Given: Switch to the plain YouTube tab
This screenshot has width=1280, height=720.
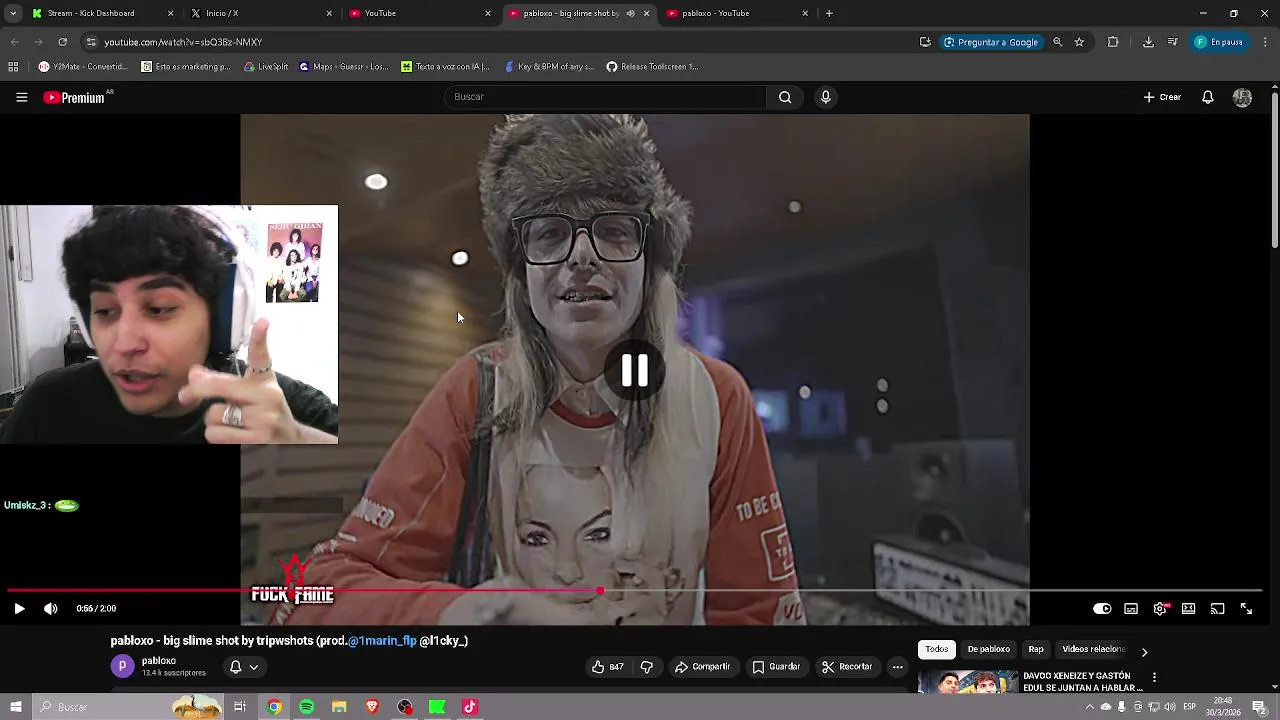Looking at the screenshot, I should (x=421, y=13).
